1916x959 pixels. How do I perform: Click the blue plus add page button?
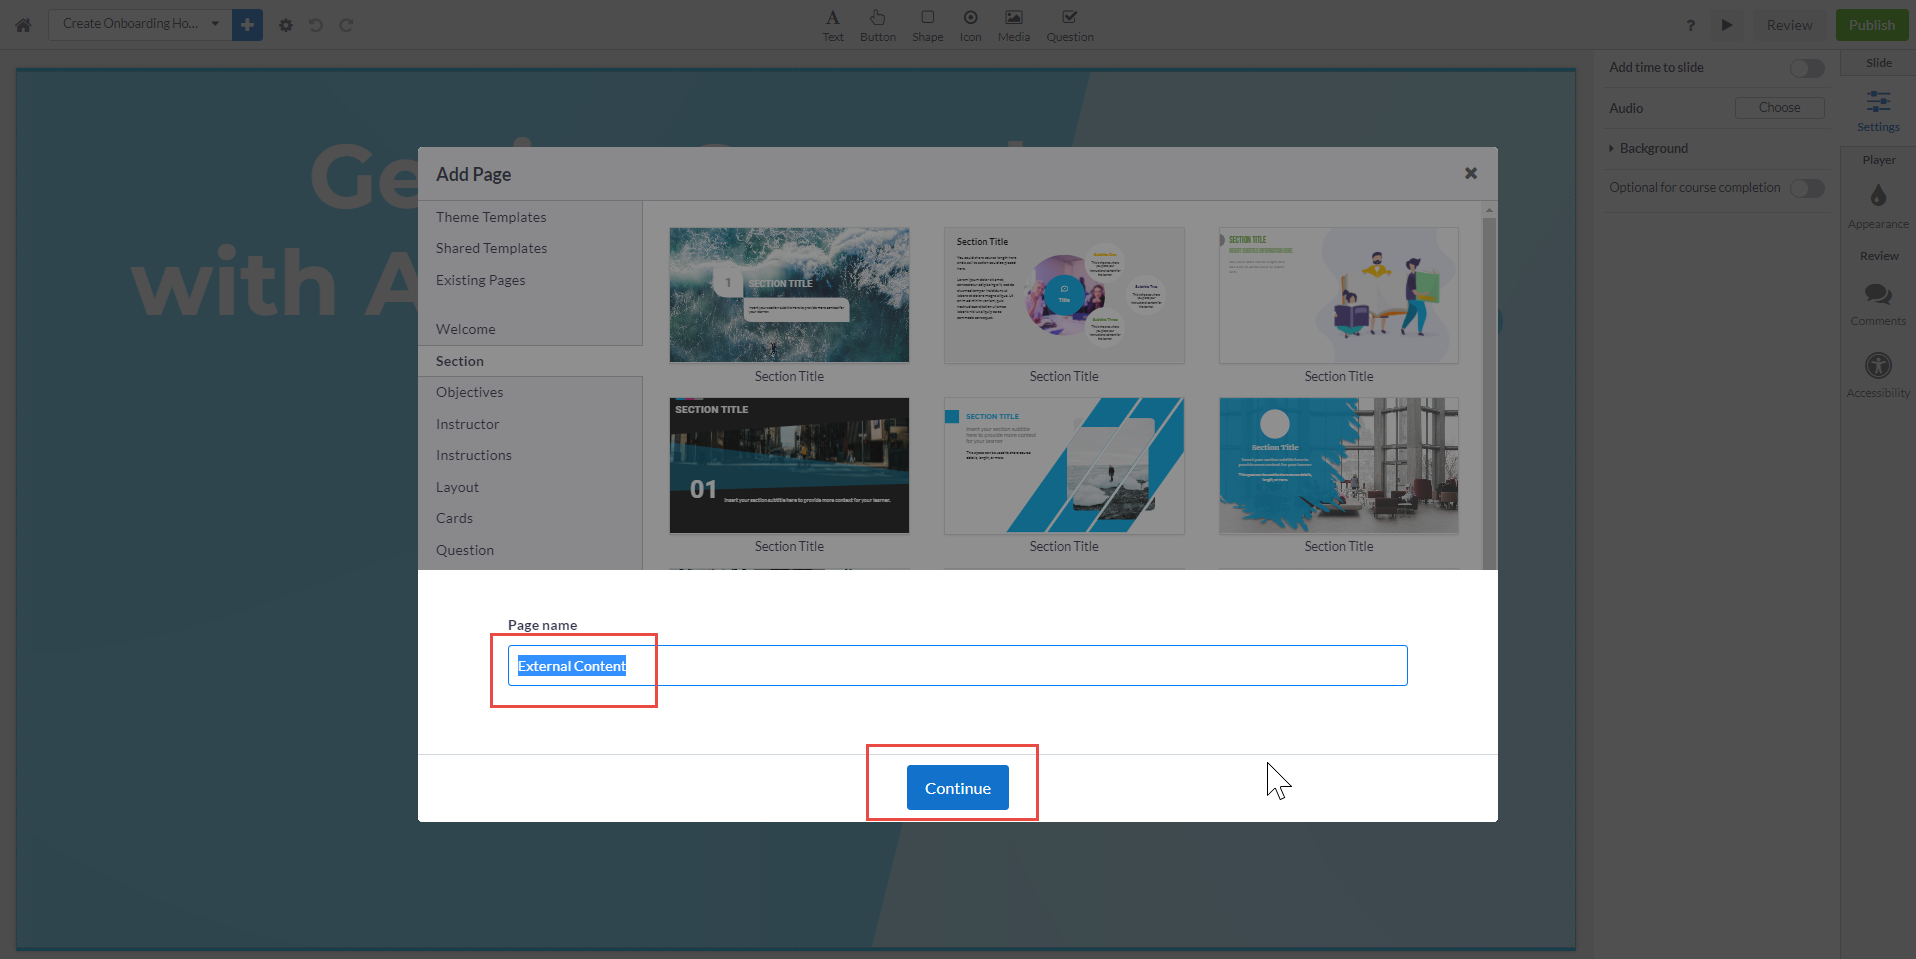[x=247, y=25]
